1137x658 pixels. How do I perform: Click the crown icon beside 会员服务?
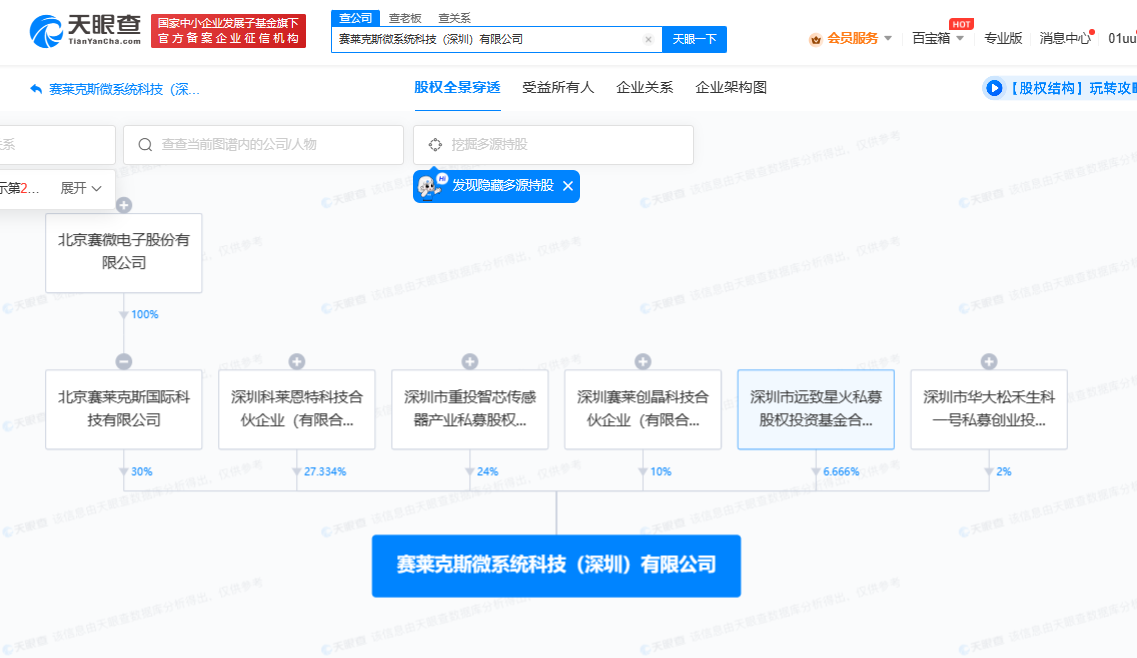click(815, 39)
